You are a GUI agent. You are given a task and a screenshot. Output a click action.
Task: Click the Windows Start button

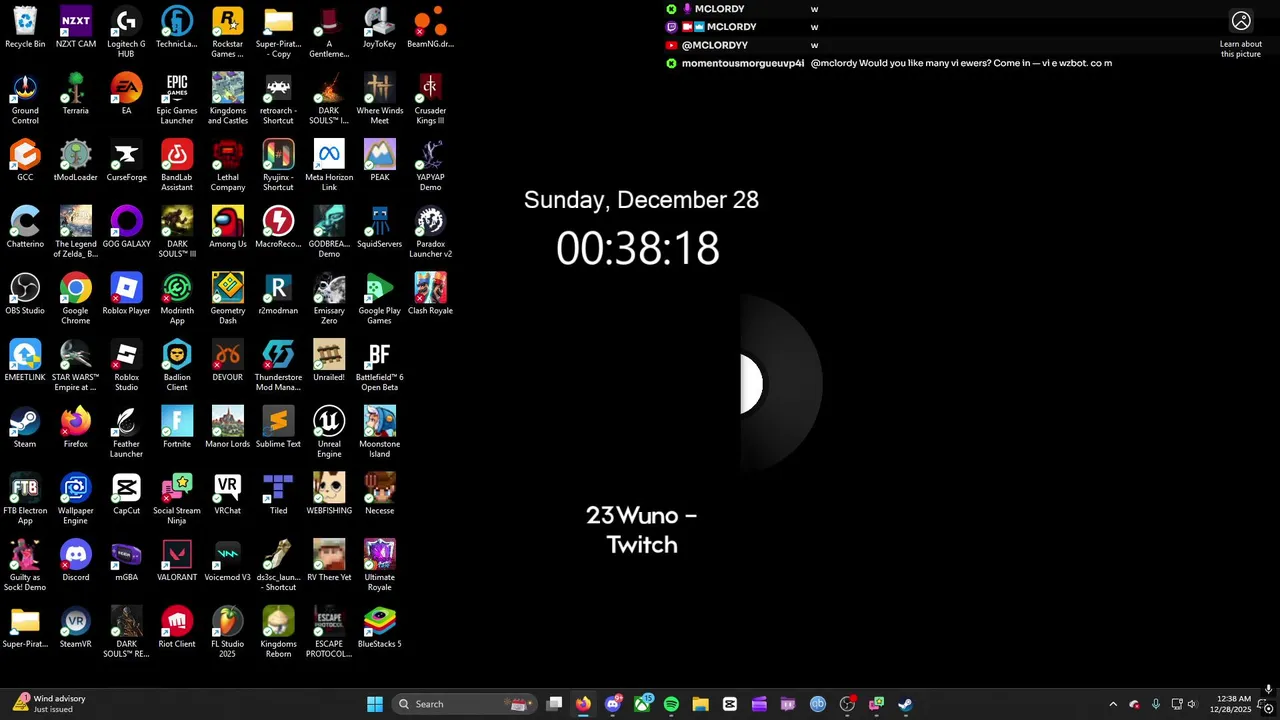coord(375,704)
